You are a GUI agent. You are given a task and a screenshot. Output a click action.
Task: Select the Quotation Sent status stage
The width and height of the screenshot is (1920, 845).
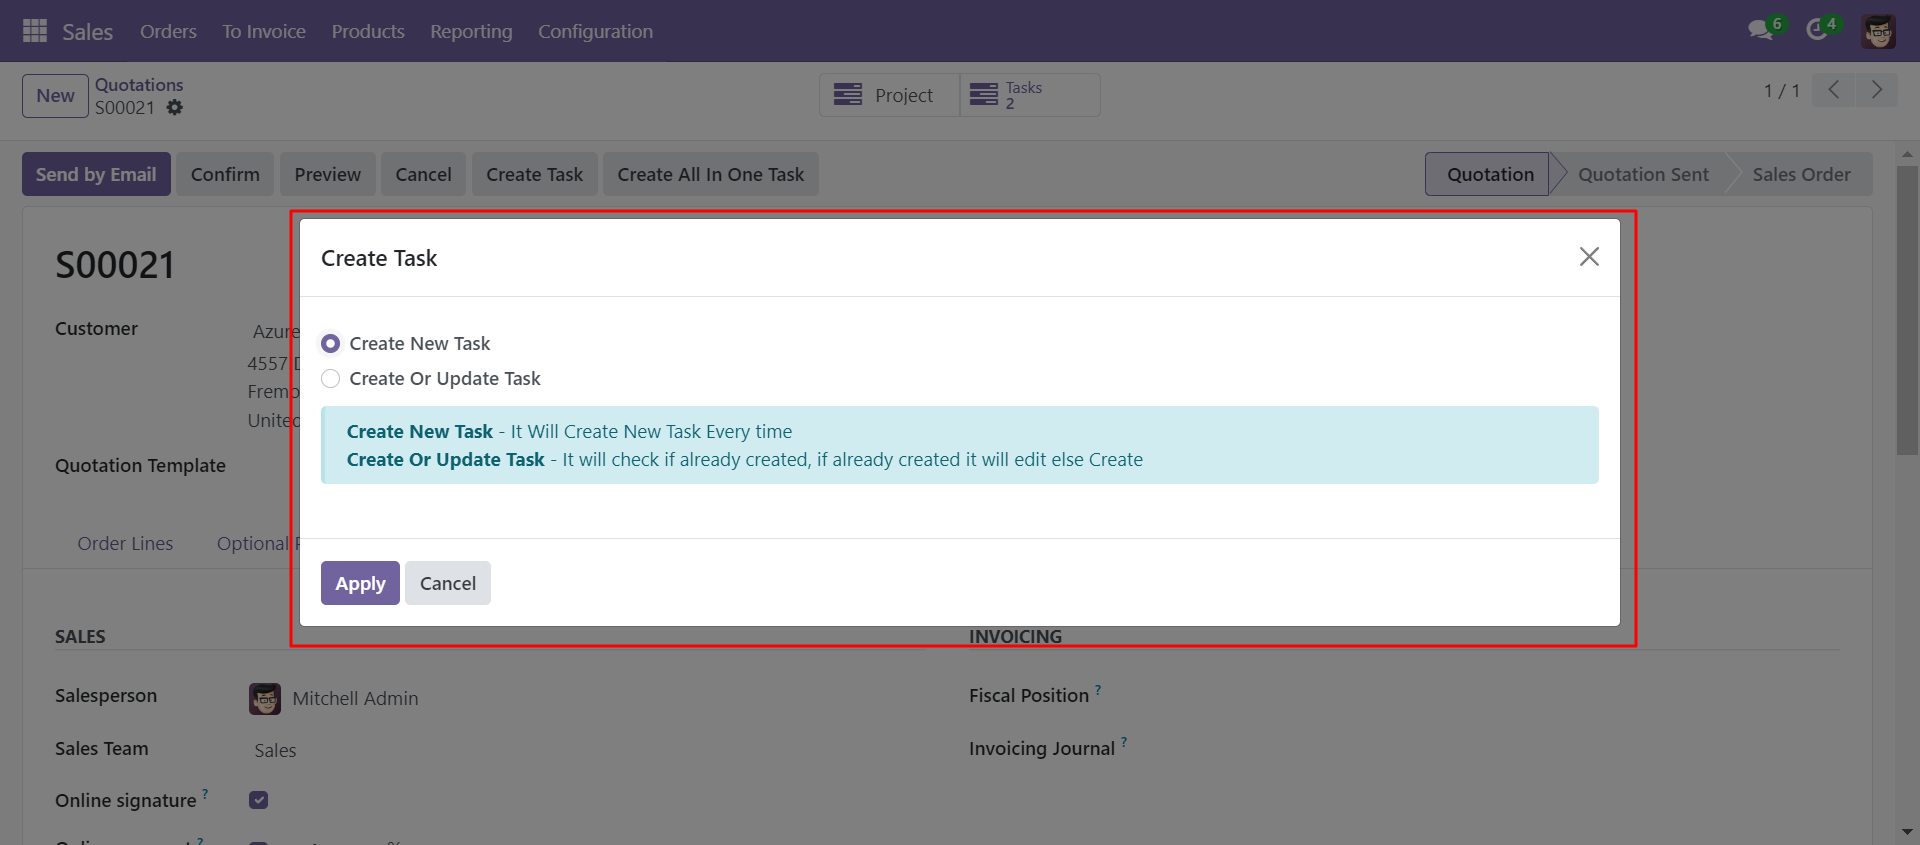pos(1643,174)
